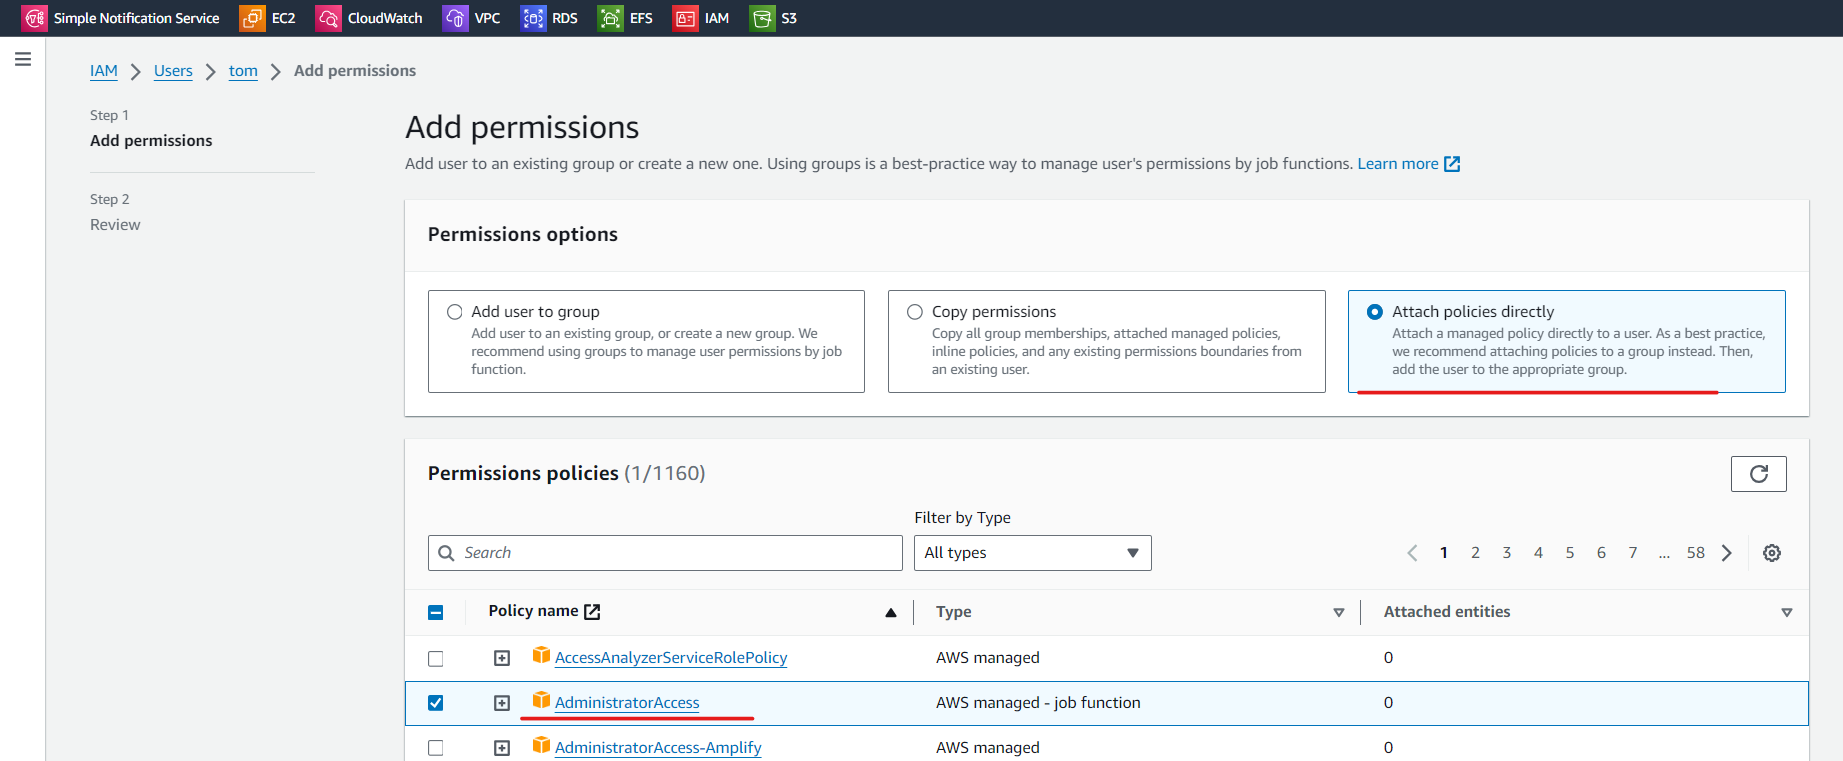Go to page 4 of policies
1843x761 pixels.
point(1538,553)
